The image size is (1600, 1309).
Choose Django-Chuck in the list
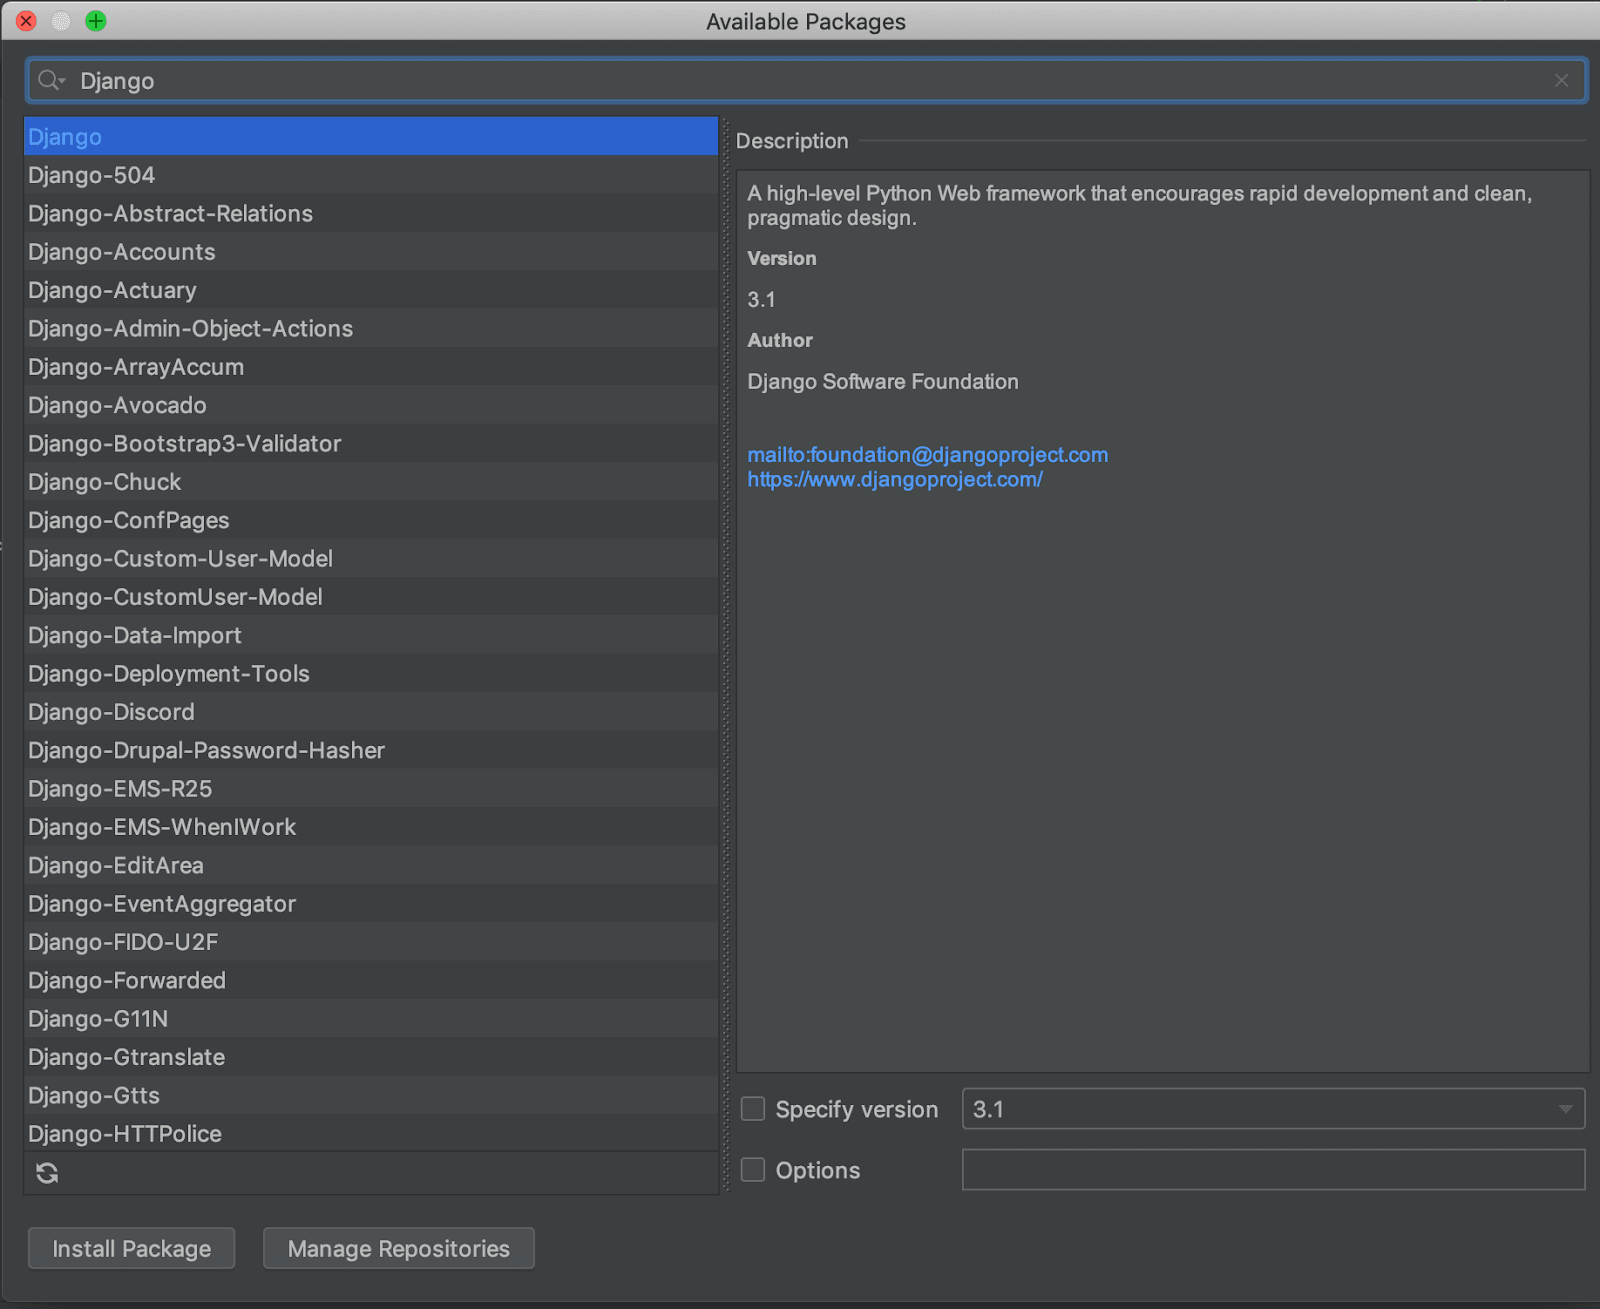pos(371,482)
